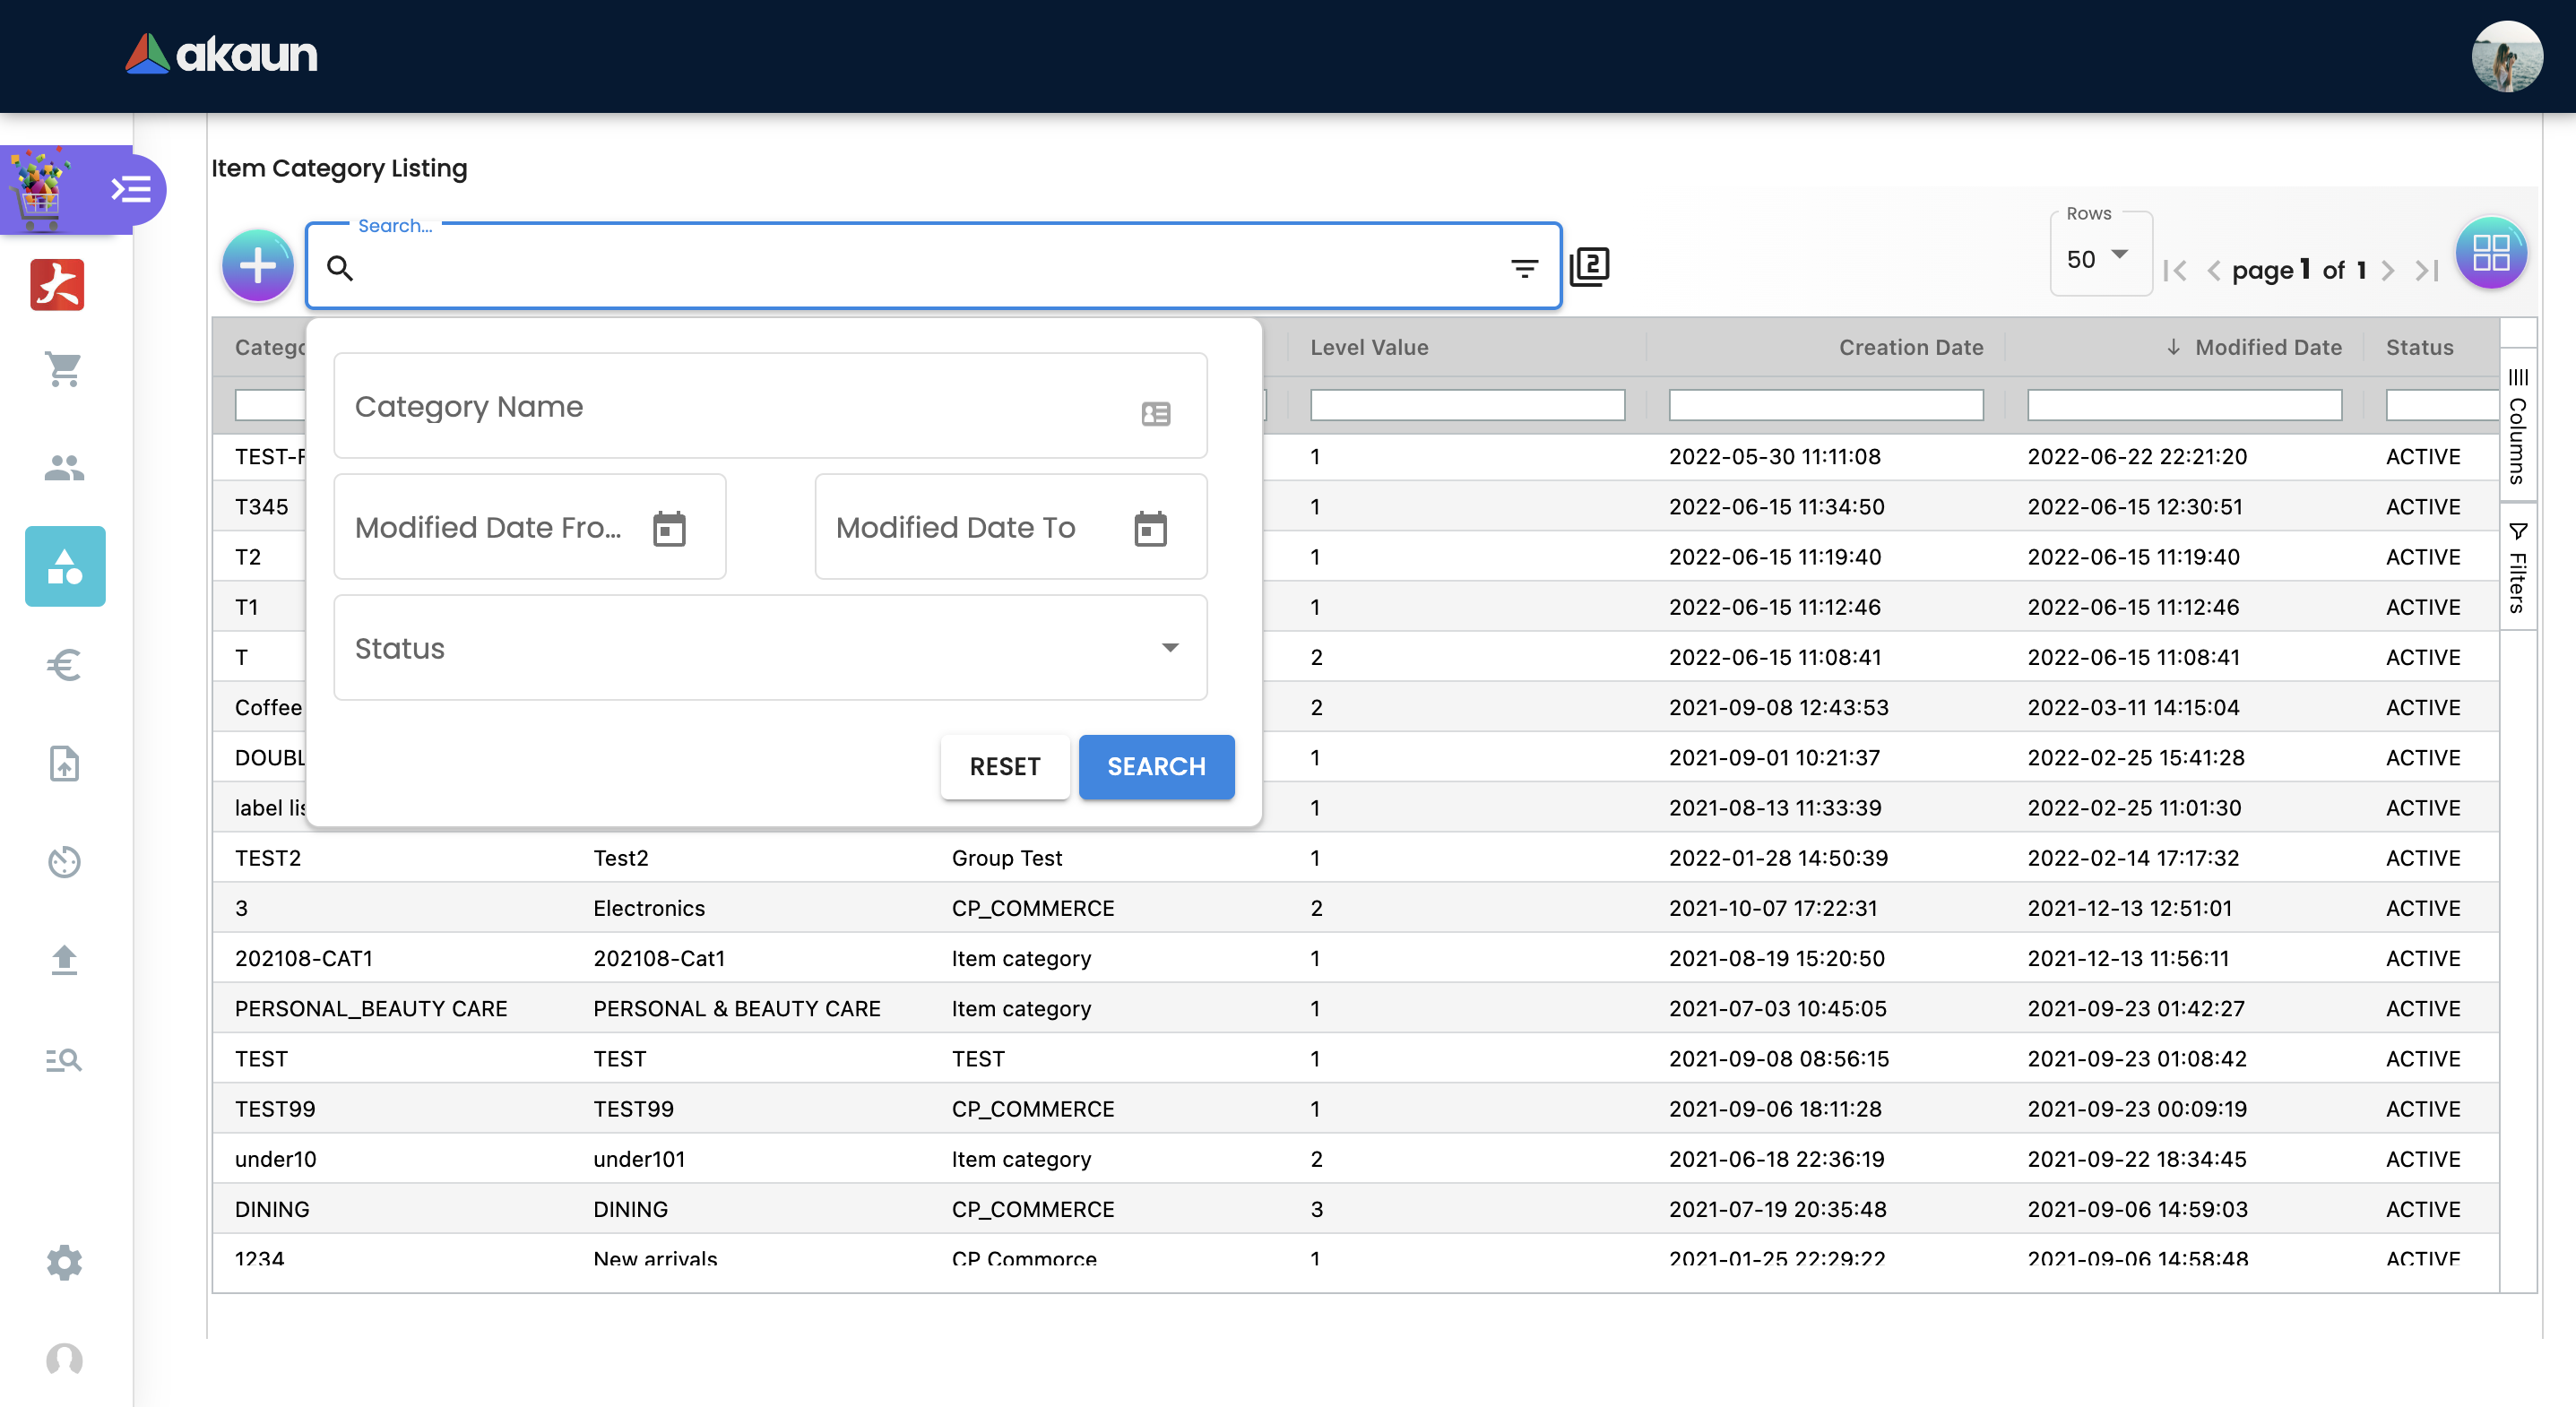Open the people/users sidebar icon
The image size is (2576, 1407).
pos(64,467)
